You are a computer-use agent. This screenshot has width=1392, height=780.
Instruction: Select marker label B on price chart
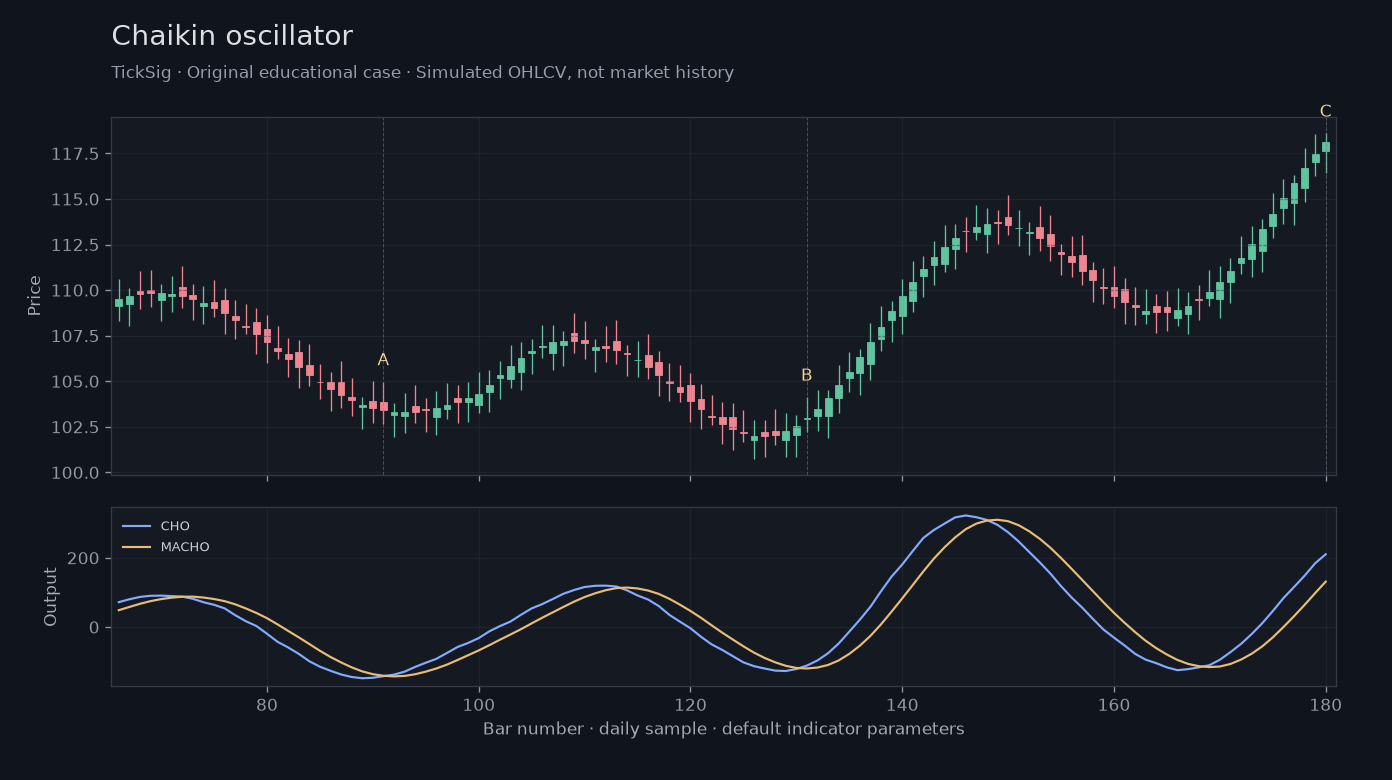pos(806,376)
